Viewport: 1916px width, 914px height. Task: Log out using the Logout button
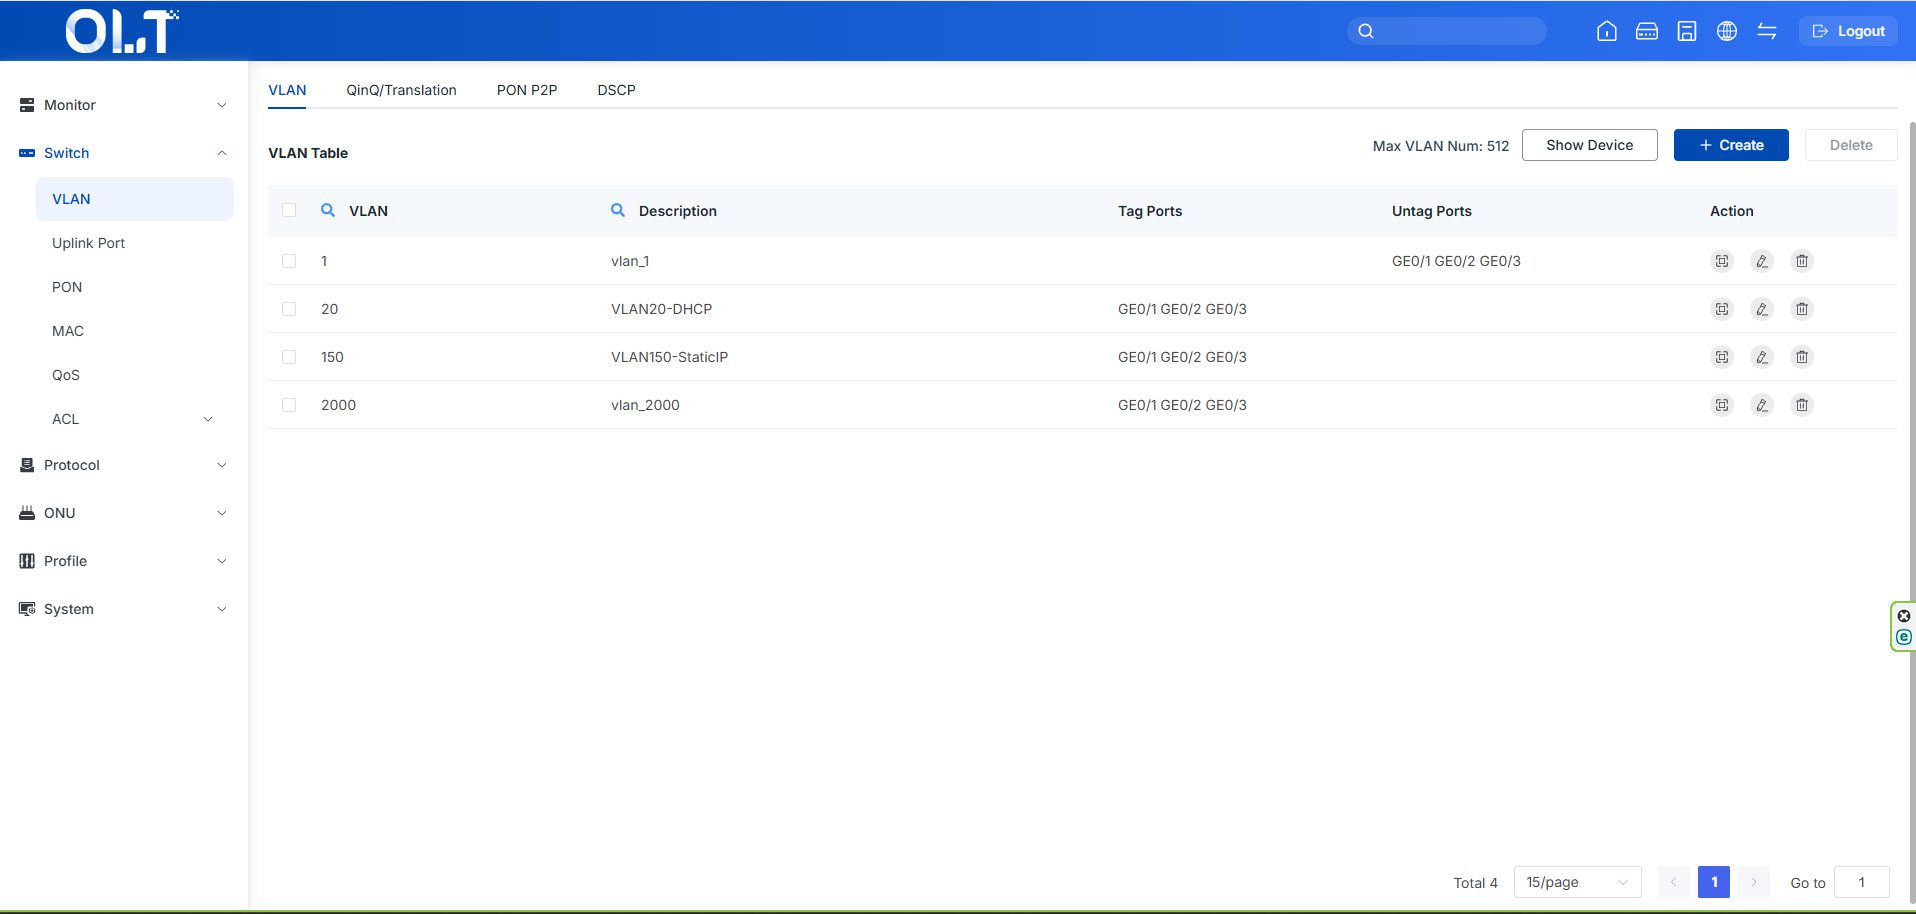[x=1848, y=31]
